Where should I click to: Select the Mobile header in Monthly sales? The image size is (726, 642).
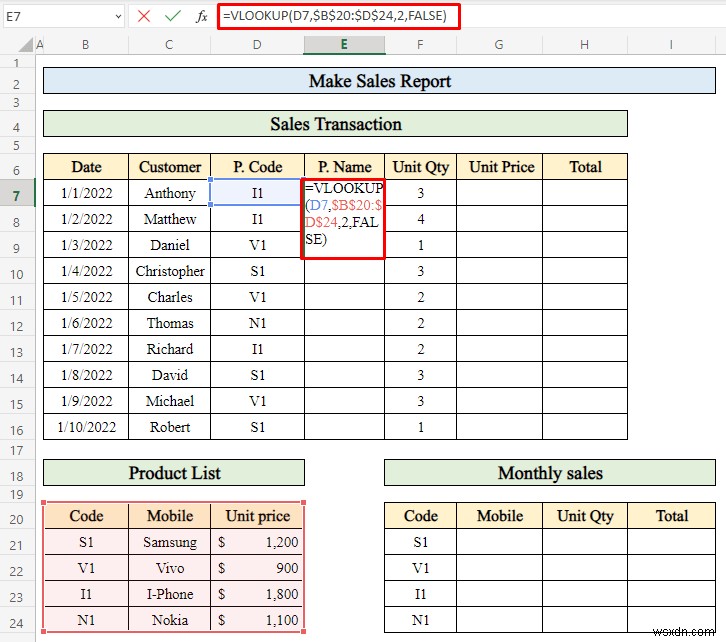point(499,516)
